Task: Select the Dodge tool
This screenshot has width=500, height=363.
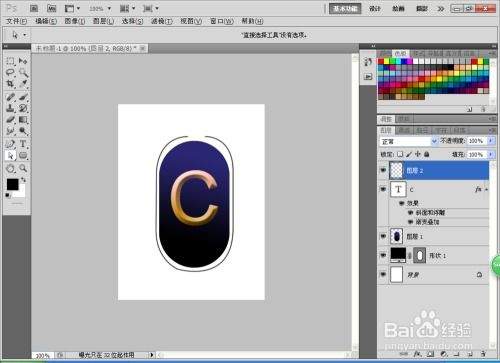Action: coord(23,131)
